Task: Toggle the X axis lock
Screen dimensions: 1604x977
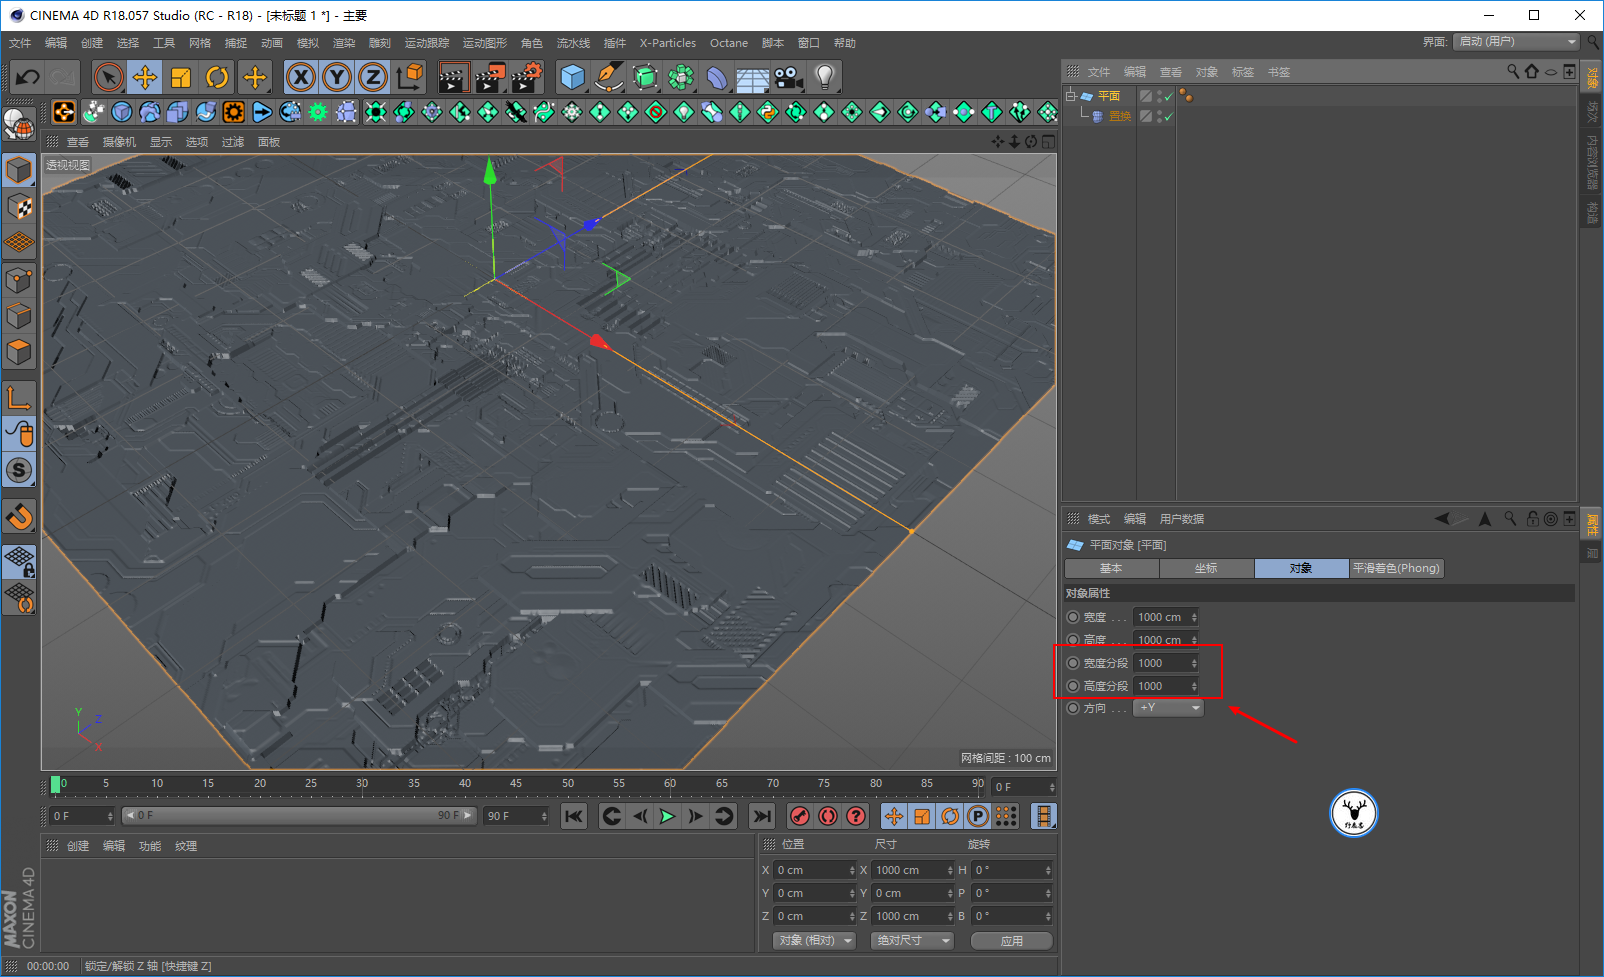Action: (x=301, y=77)
